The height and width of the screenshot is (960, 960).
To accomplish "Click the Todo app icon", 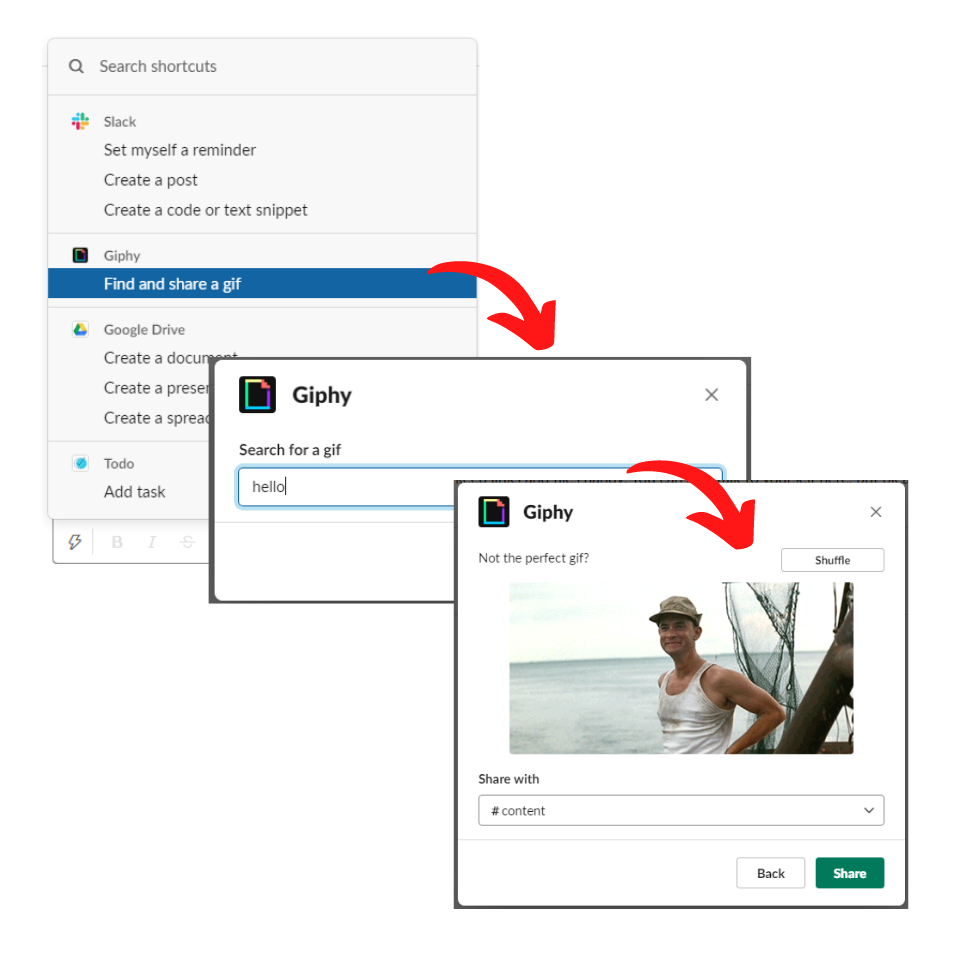I will (80, 463).
